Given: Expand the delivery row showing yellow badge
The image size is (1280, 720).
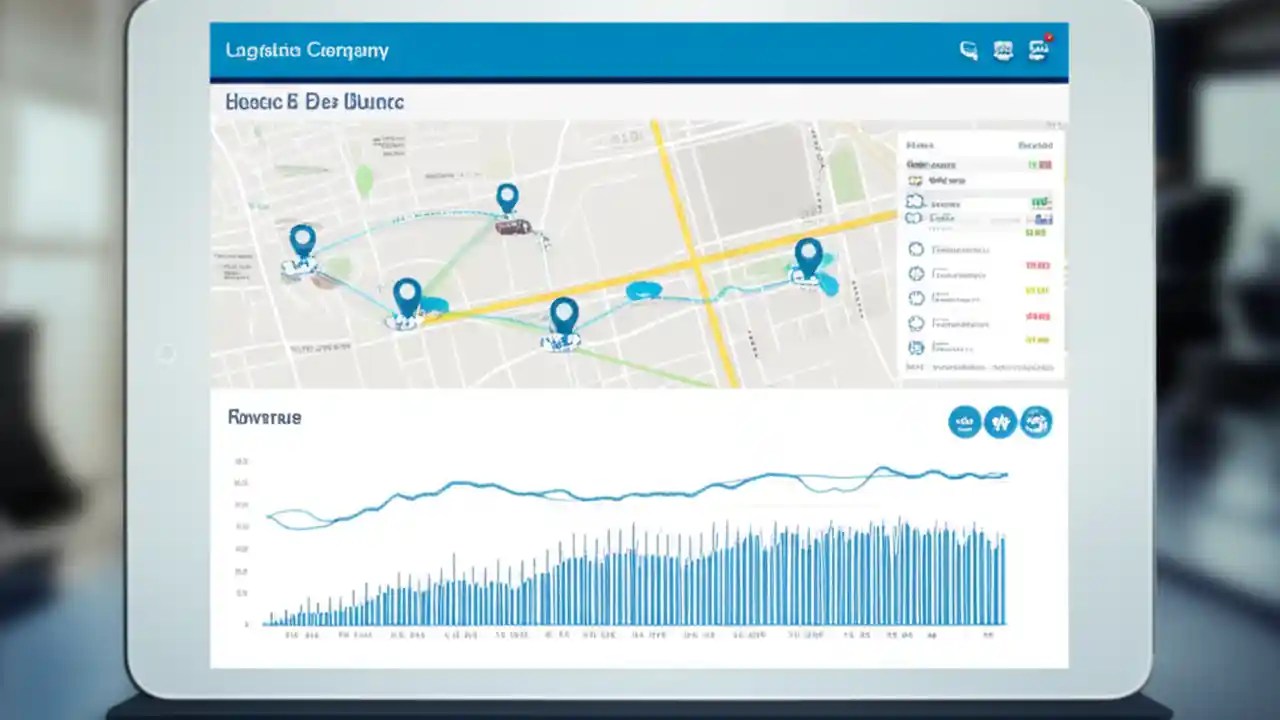Looking at the screenshot, I should pyautogui.click(x=975, y=297).
